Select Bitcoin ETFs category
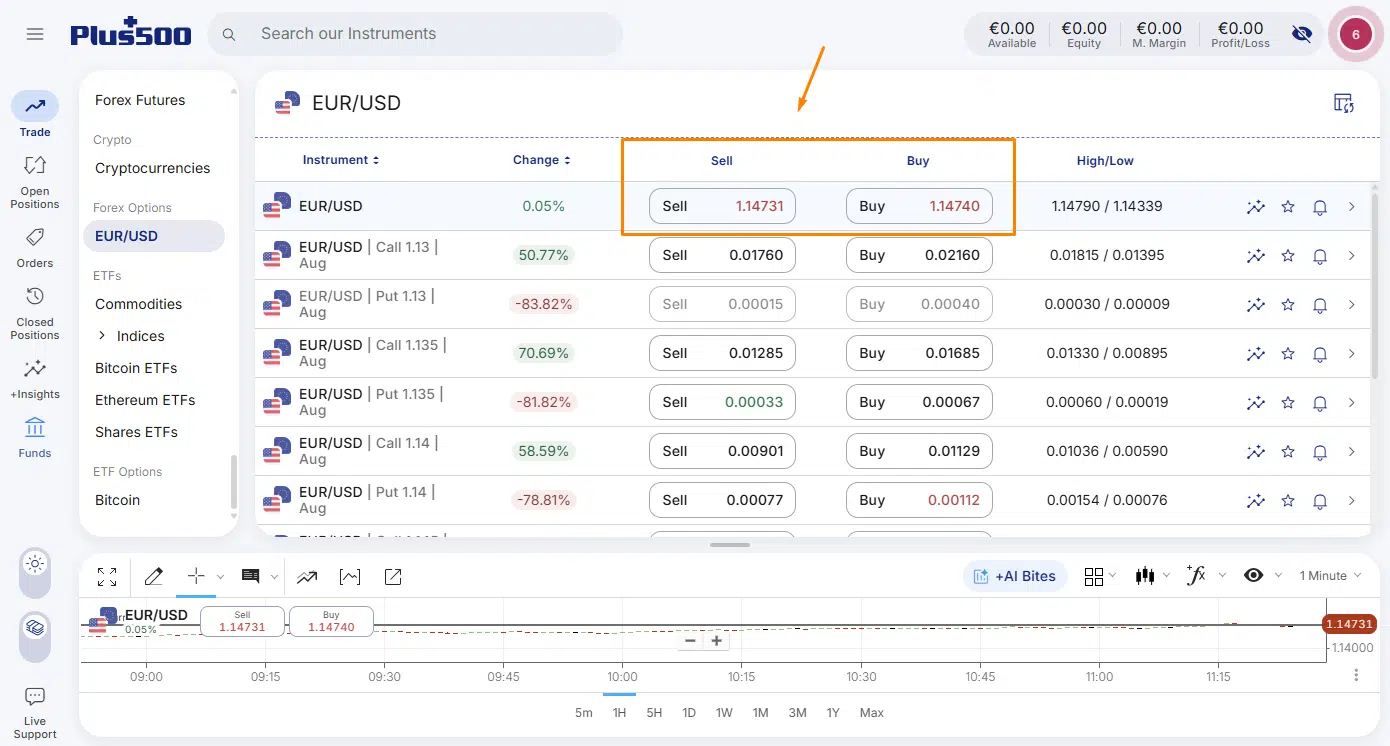Screen dimensions: 1390x746 pyautogui.click(x=136, y=368)
